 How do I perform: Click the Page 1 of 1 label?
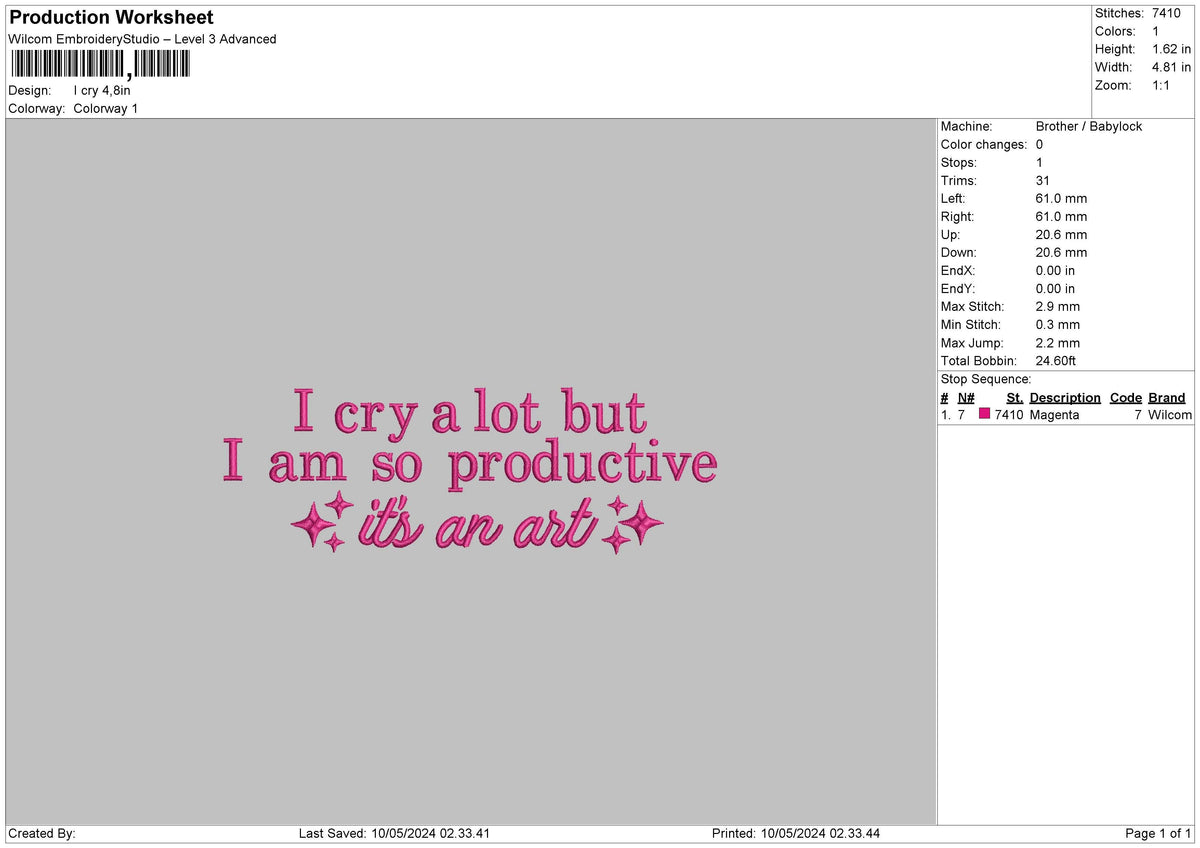click(x=1155, y=832)
